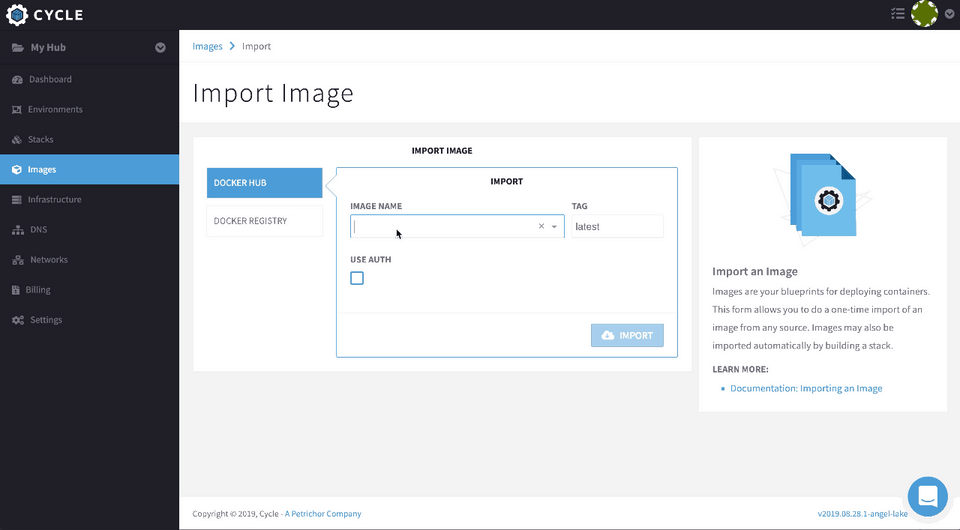Open the chat support bubble

[x=928, y=496]
